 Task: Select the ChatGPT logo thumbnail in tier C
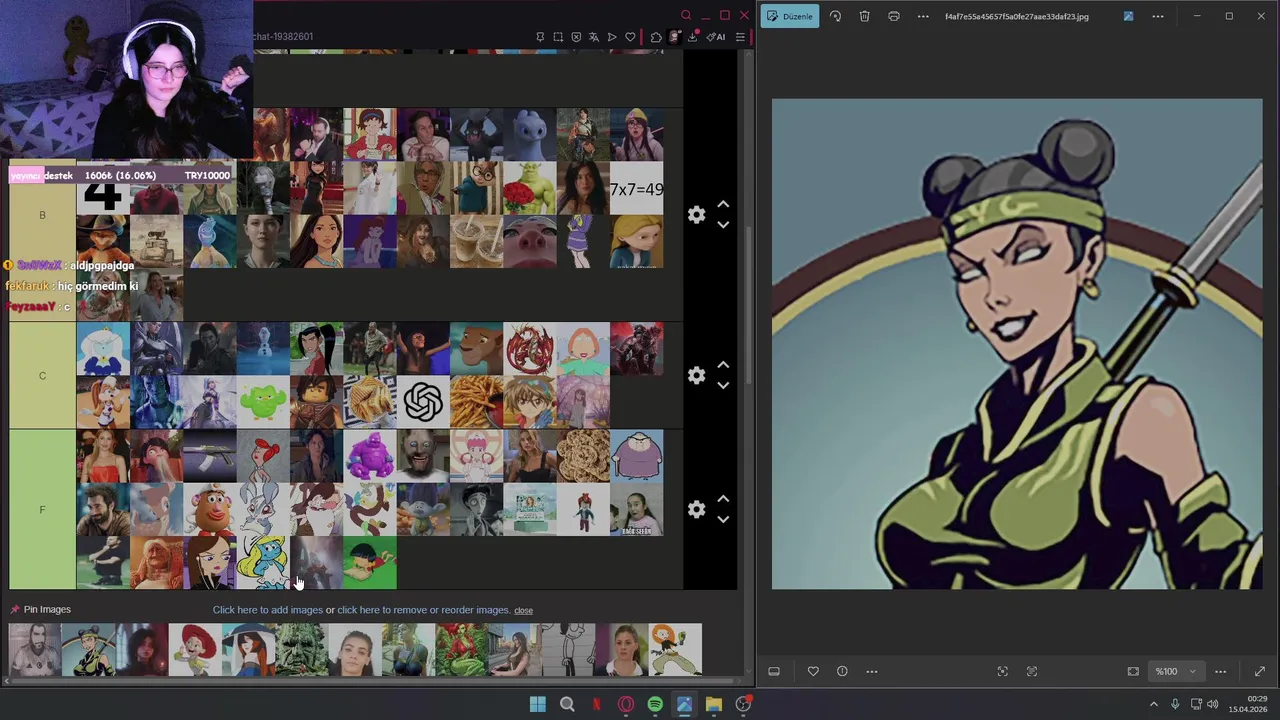pyautogui.click(x=423, y=402)
